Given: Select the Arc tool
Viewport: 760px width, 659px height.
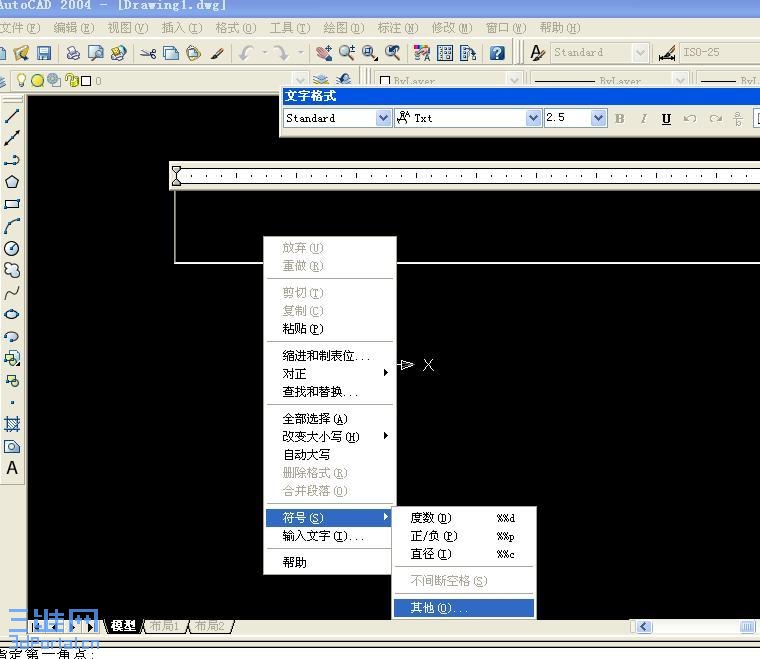Looking at the screenshot, I should [12, 226].
